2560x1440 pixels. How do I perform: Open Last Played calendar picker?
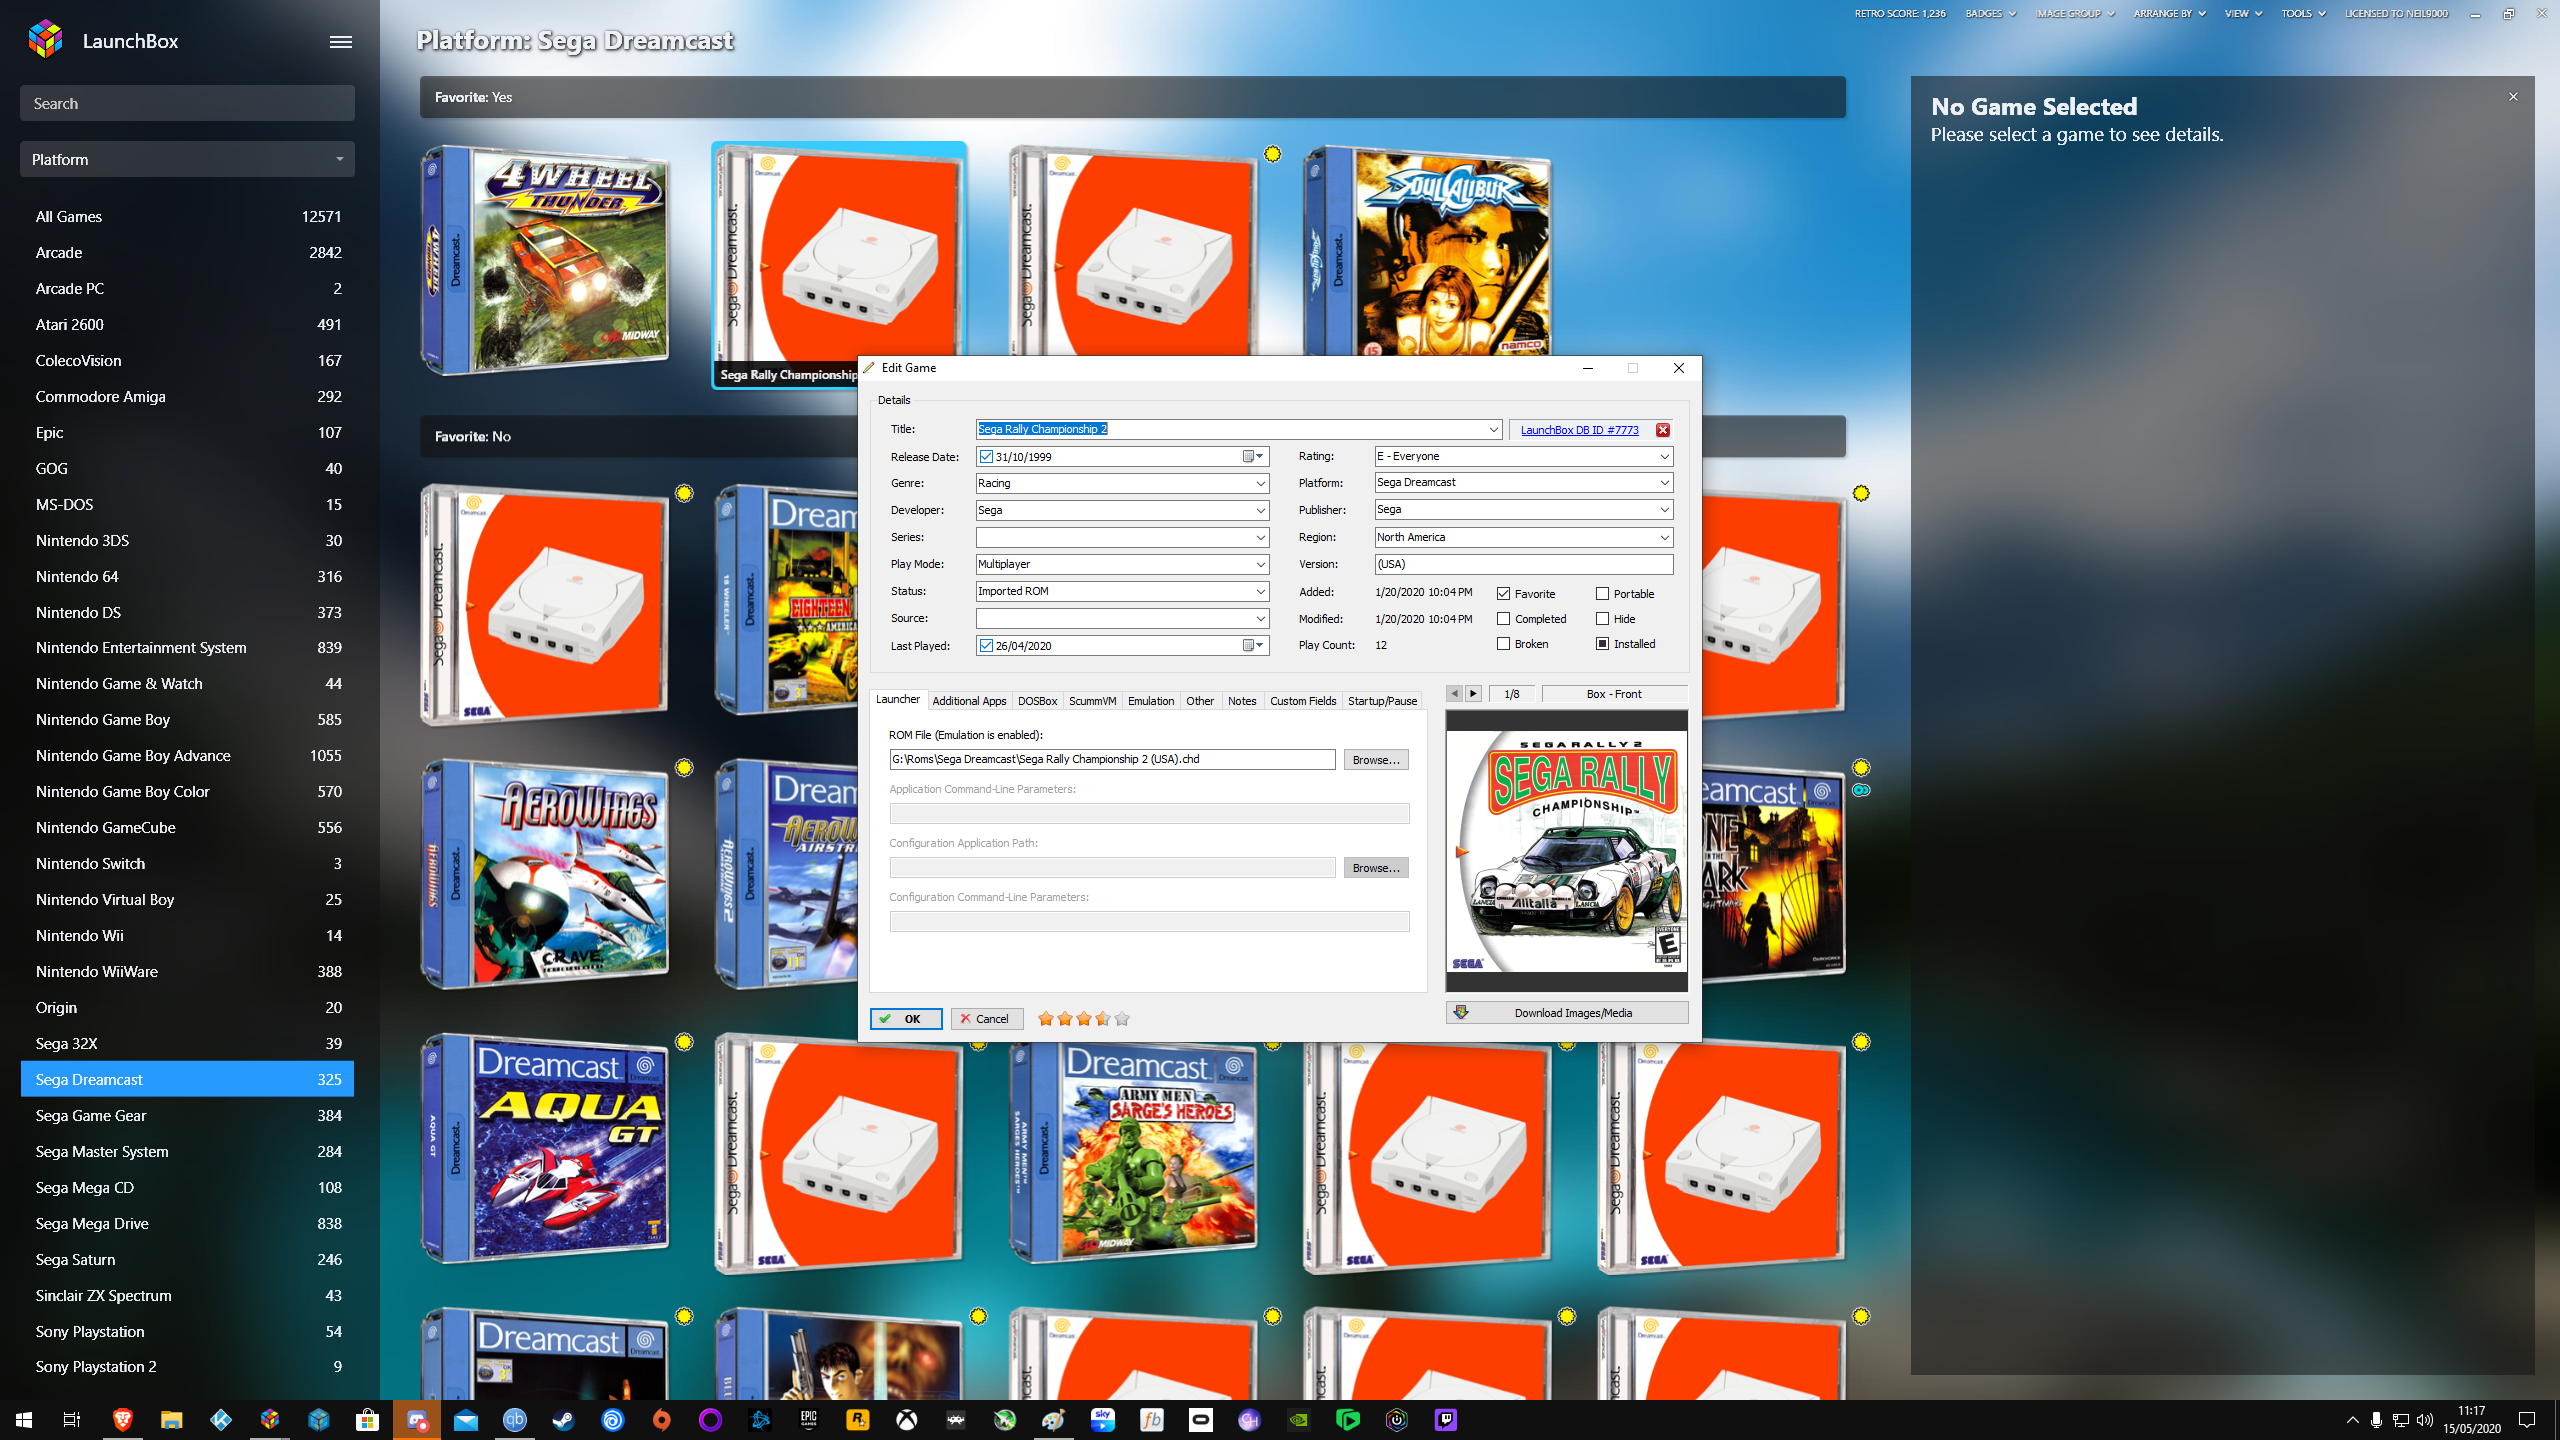[x=1254, y=646]
